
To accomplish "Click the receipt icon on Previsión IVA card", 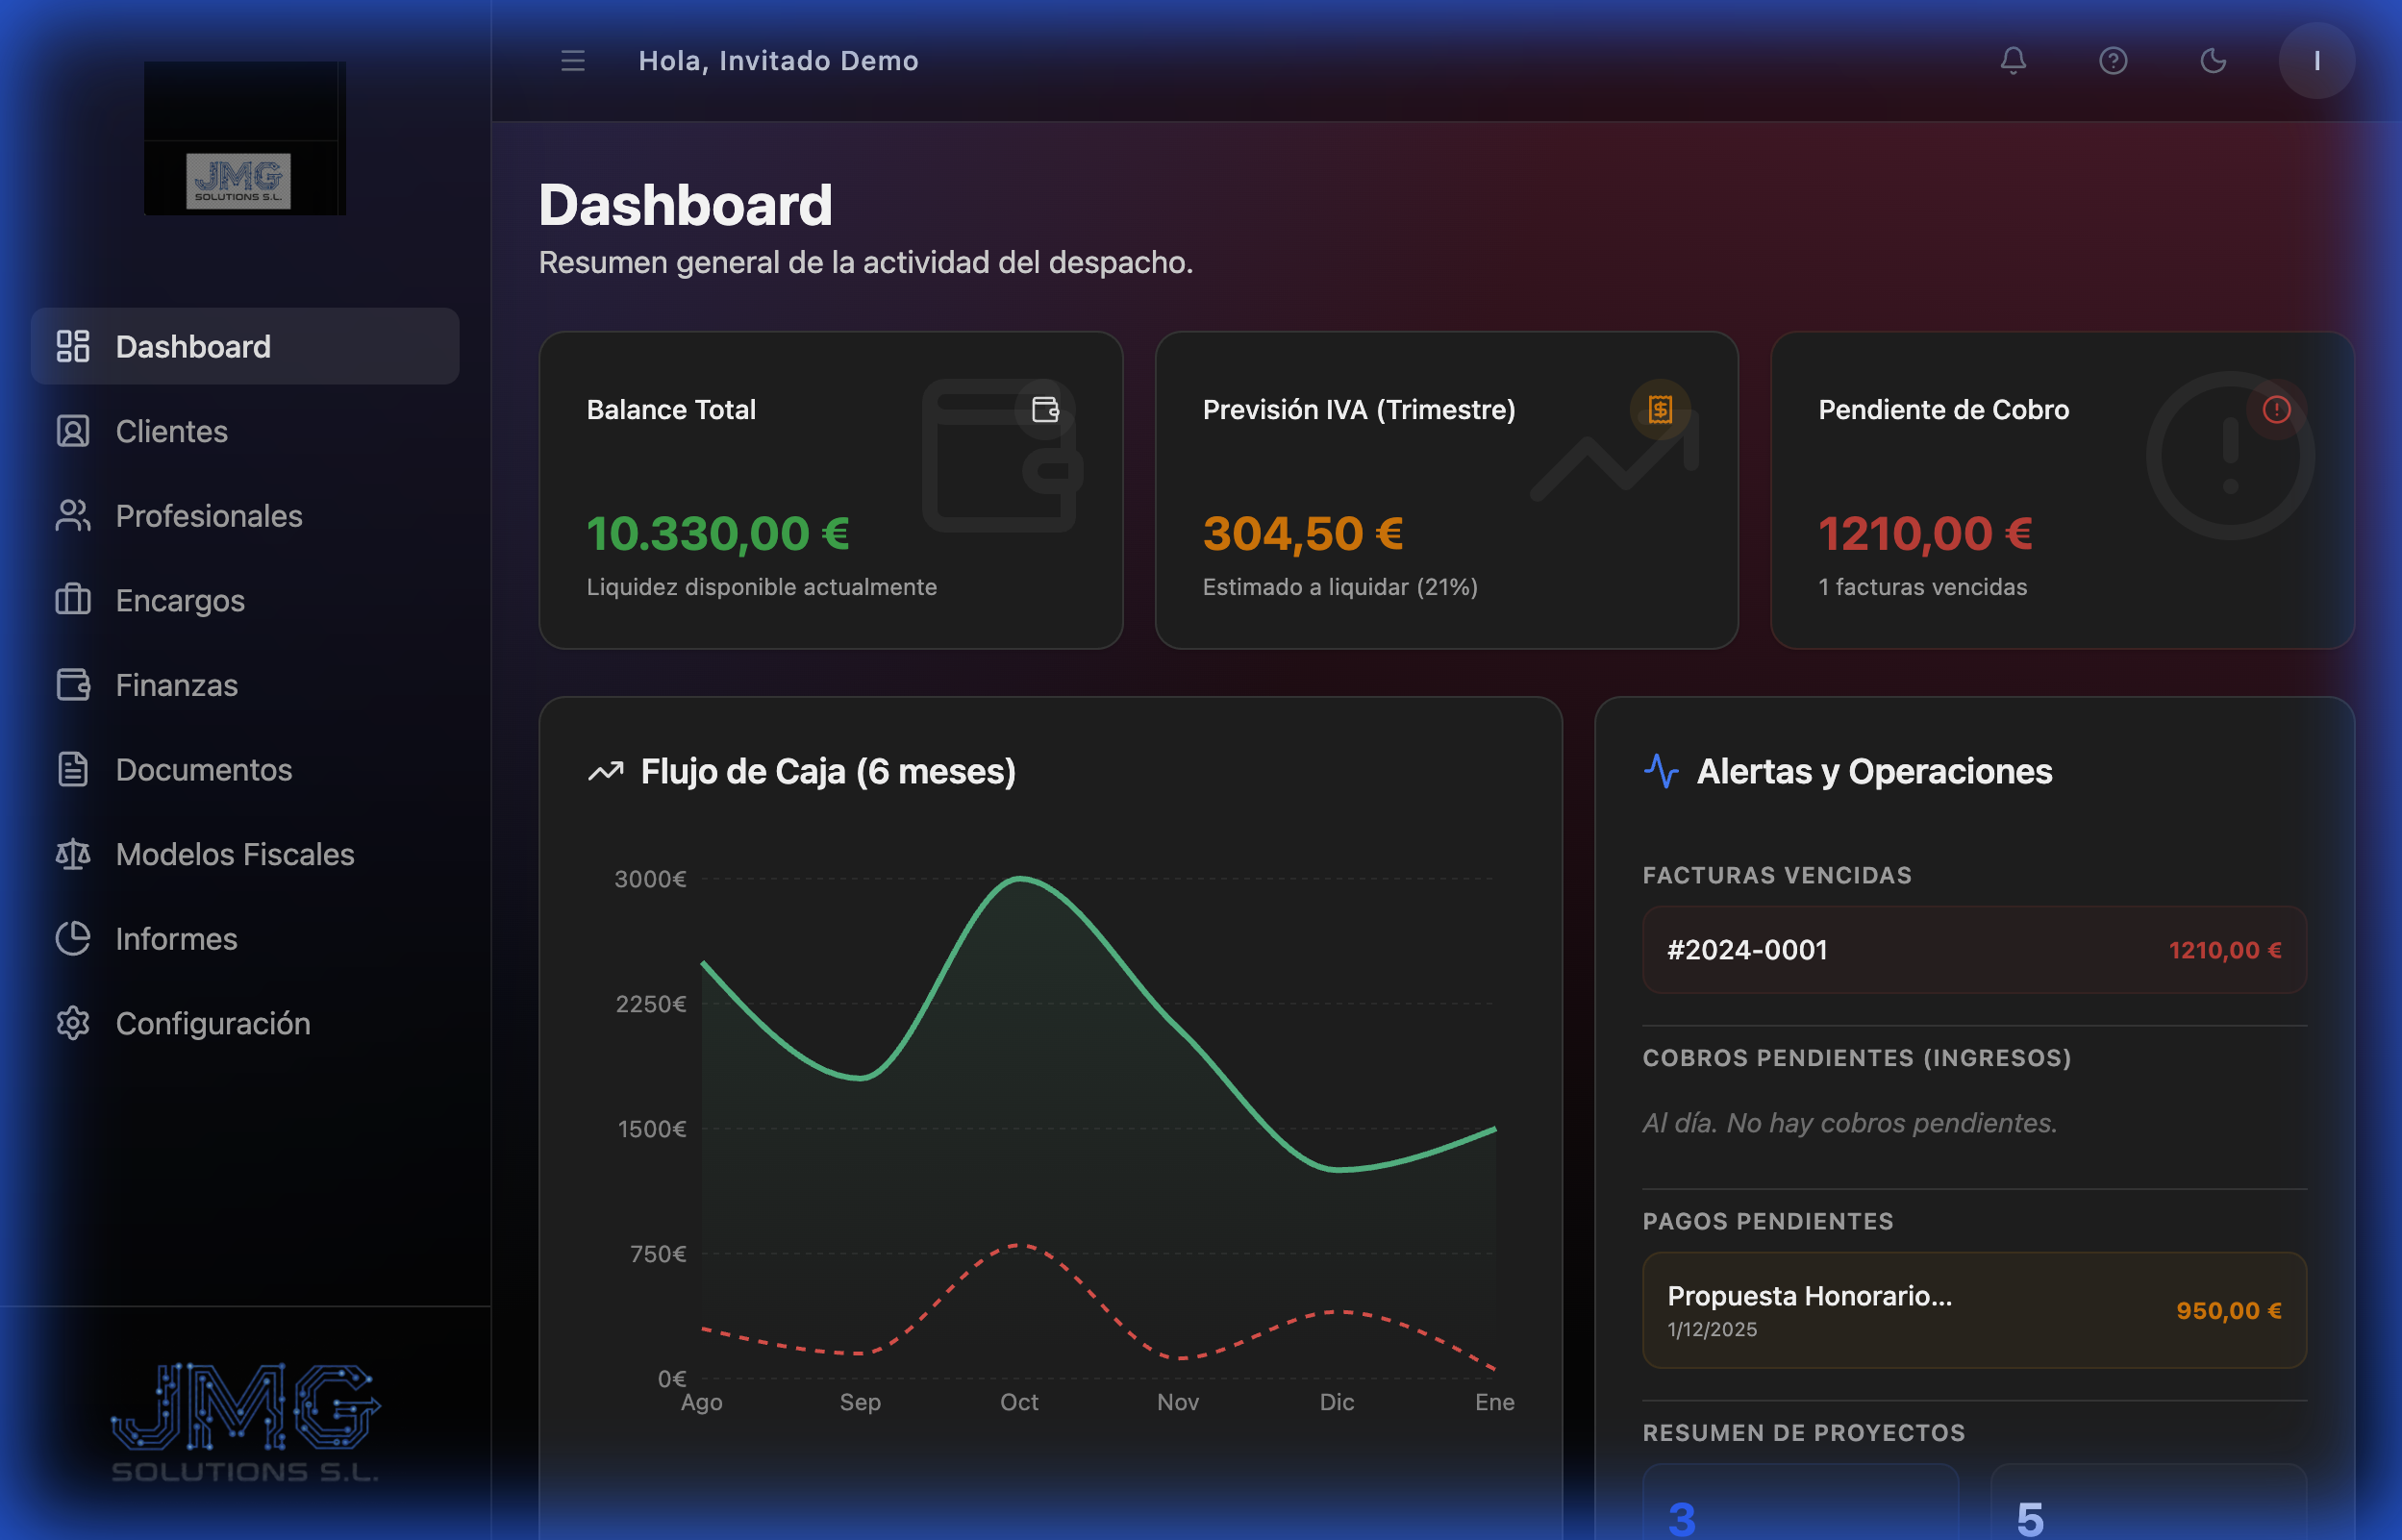I will coord(1660,409).
